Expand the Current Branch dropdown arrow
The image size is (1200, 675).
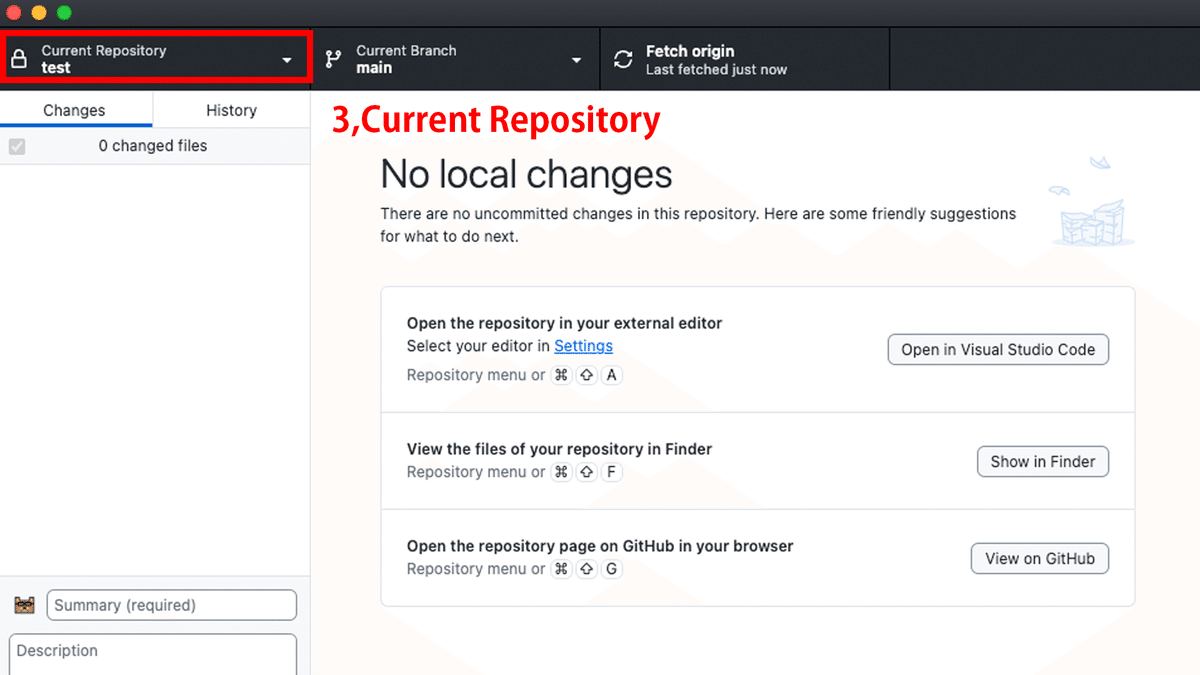point(576,60)
